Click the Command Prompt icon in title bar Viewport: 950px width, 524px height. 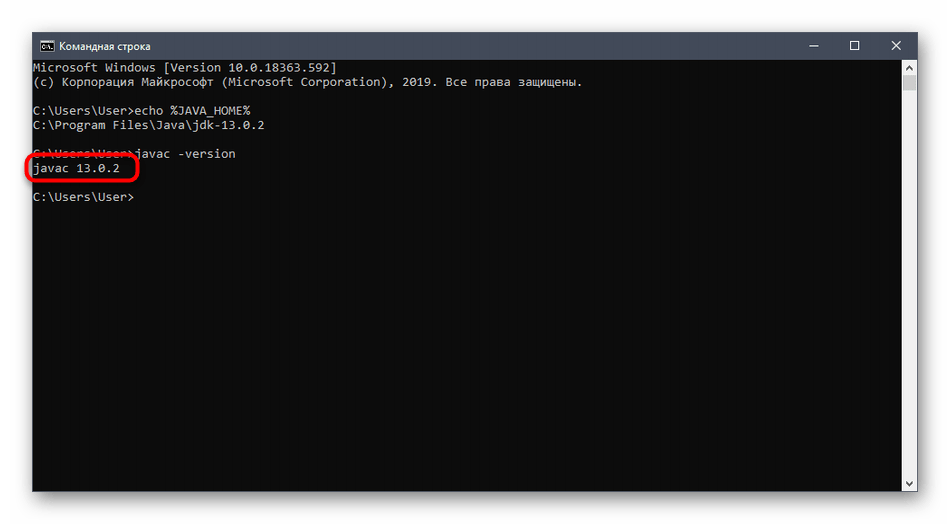click(x=46, y=46)
